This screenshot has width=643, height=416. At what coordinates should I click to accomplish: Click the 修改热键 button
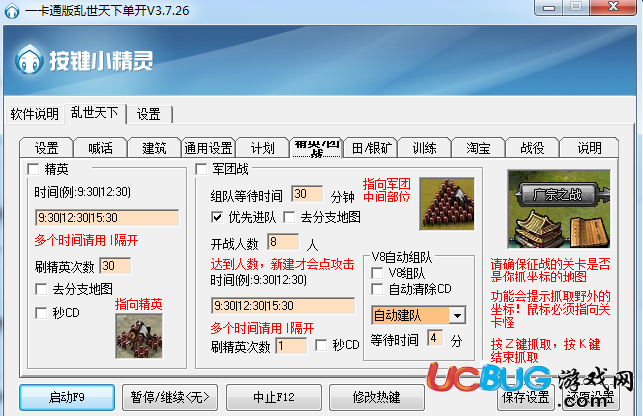pyautogui.click(x=376, y=397)
